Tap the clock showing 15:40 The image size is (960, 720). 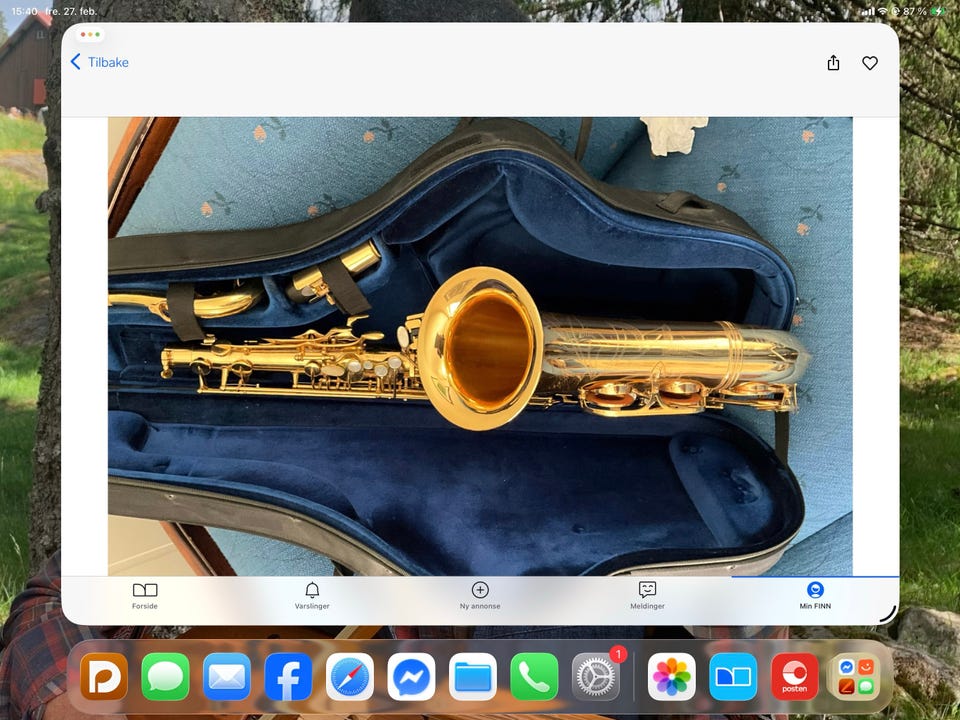coord(24,11)
